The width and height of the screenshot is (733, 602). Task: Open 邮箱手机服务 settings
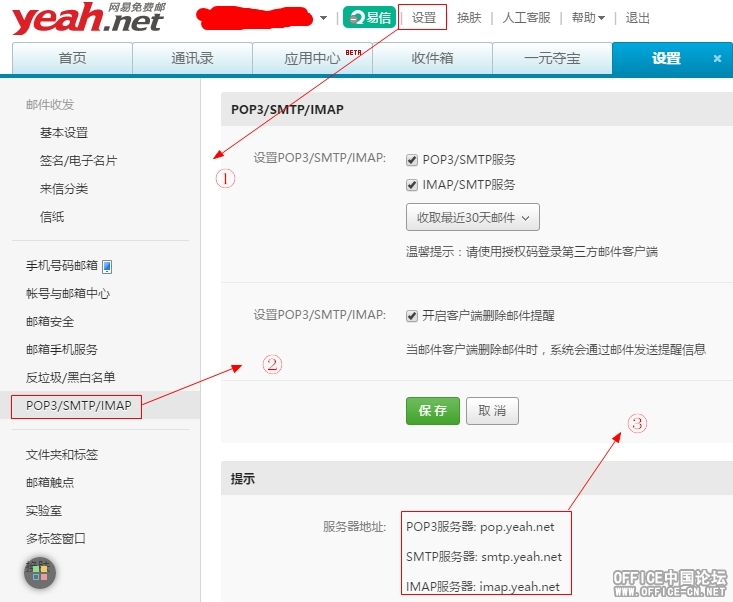(62, 350)
